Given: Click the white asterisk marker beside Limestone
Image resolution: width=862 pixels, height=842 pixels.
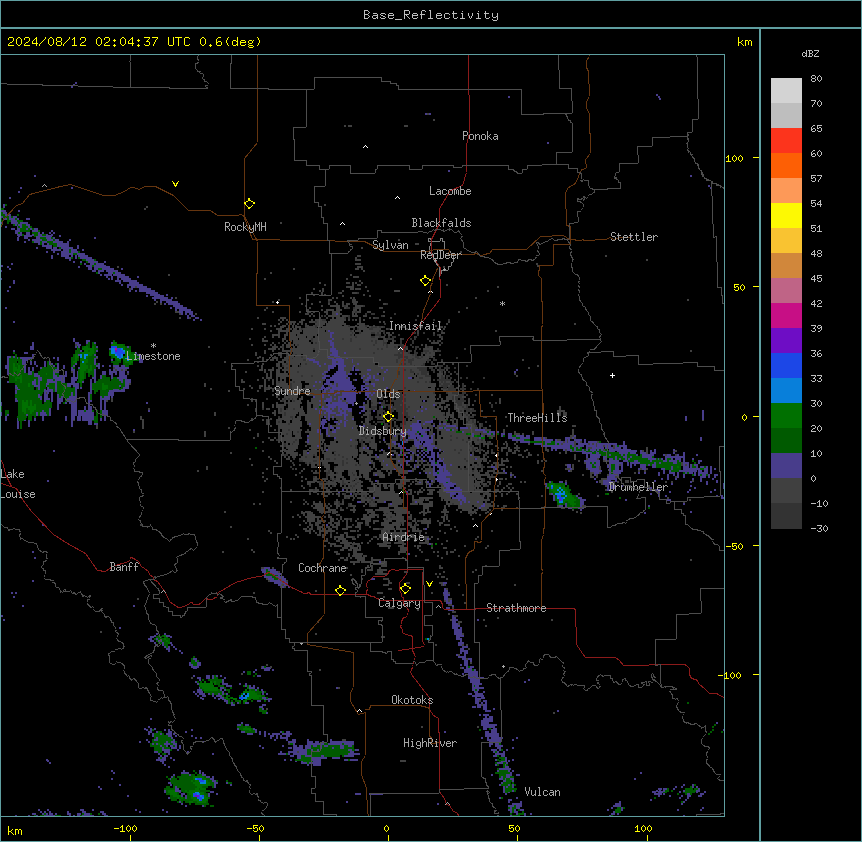Looking at the screenshot, I should coord(153,345).
